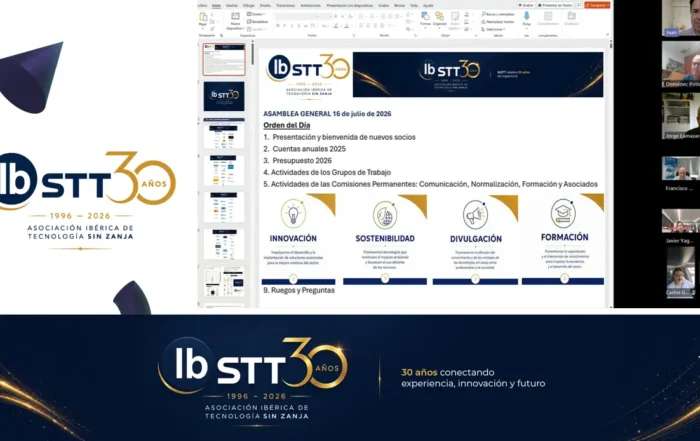Image resolution: width=700 pixels, height=441 pixels.
Task: Collapse the ribbon with the chevron
Action: [x=607, y=34]
